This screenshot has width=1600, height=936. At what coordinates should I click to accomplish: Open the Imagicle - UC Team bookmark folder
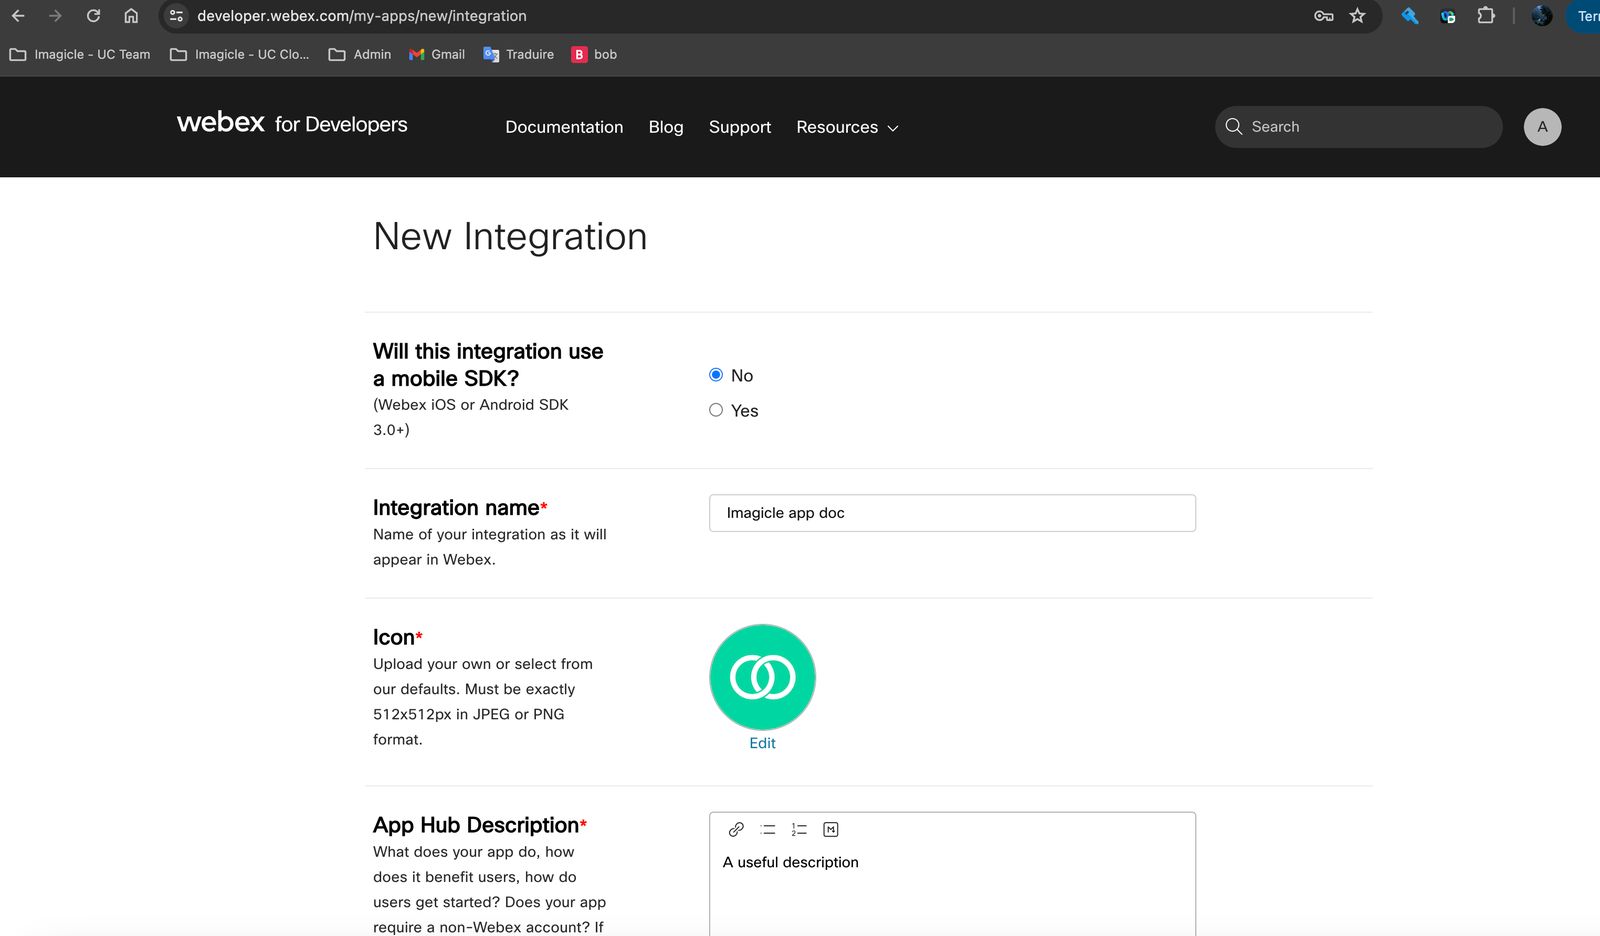point(80,54)
